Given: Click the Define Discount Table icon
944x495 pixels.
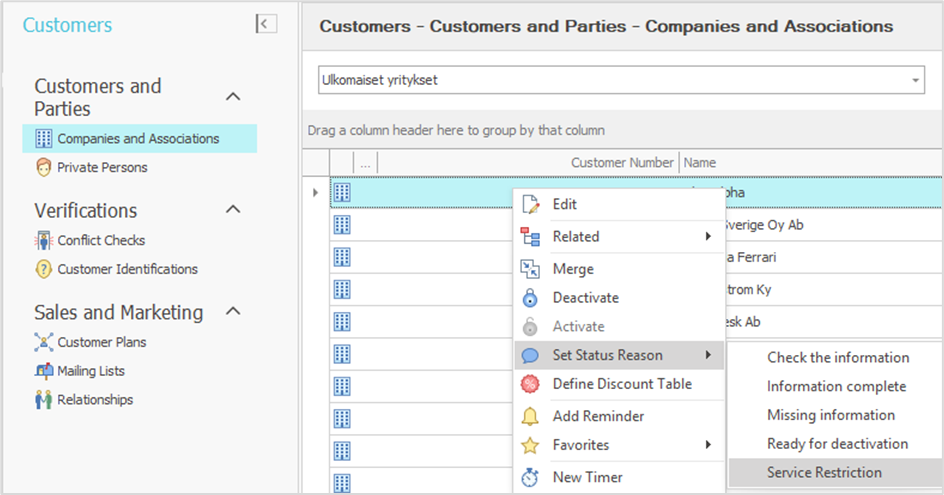Looking at the screenshot, I should [530, 384].
